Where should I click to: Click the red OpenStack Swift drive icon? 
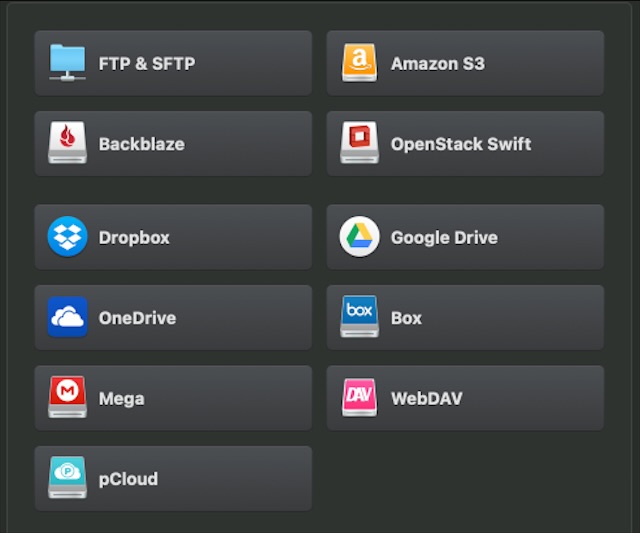point(360,143)
